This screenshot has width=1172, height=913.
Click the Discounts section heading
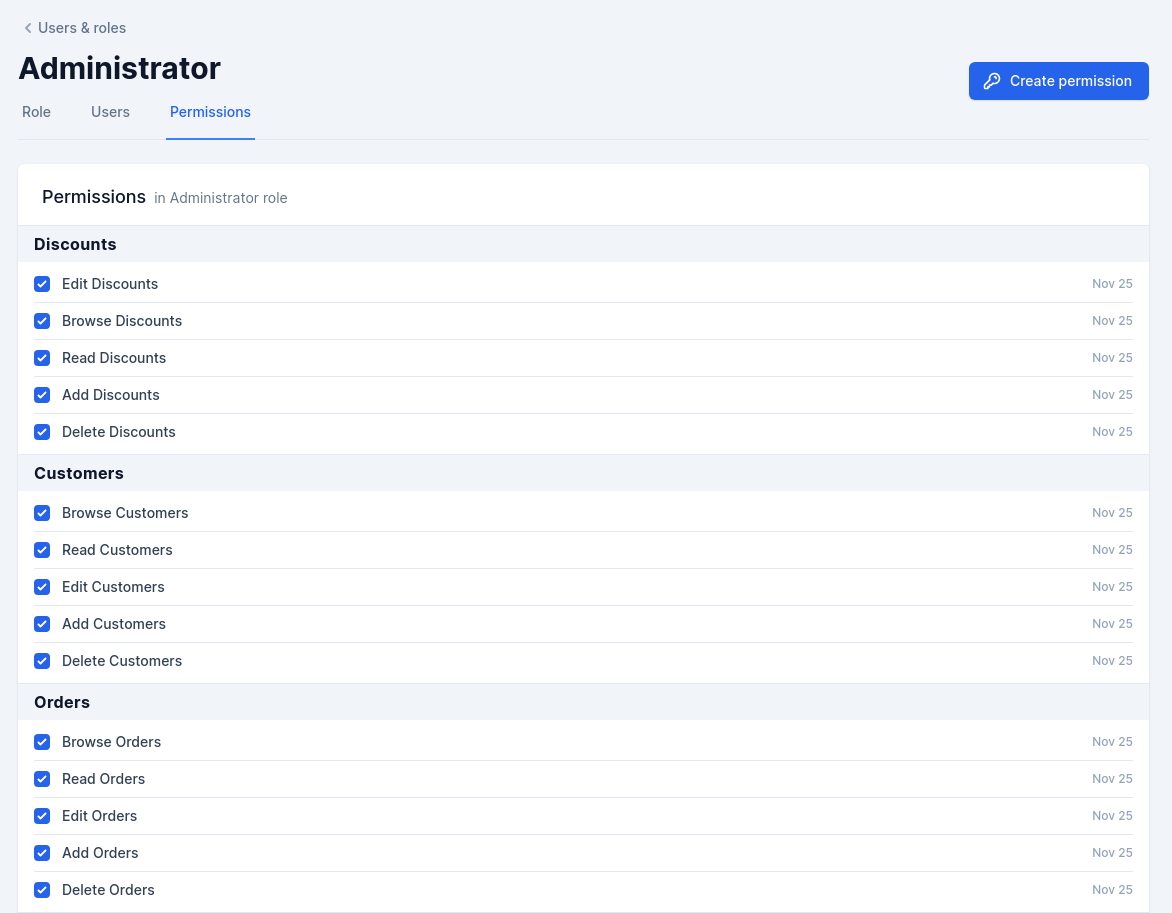click(75, 245)
